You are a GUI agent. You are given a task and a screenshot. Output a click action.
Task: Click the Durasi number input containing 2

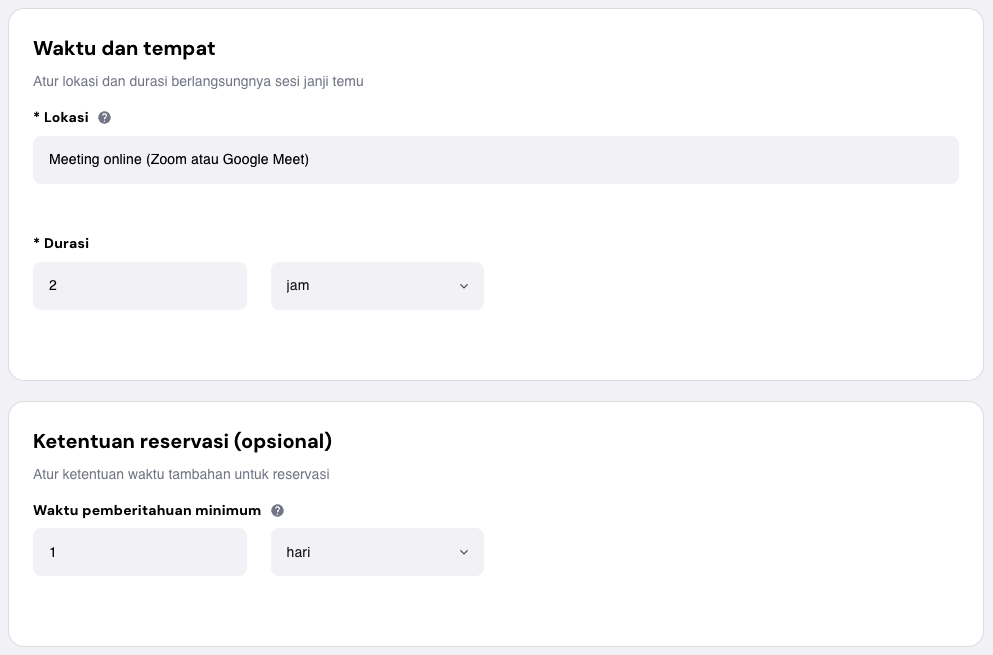pyautogui.click(x=140, y=286)
